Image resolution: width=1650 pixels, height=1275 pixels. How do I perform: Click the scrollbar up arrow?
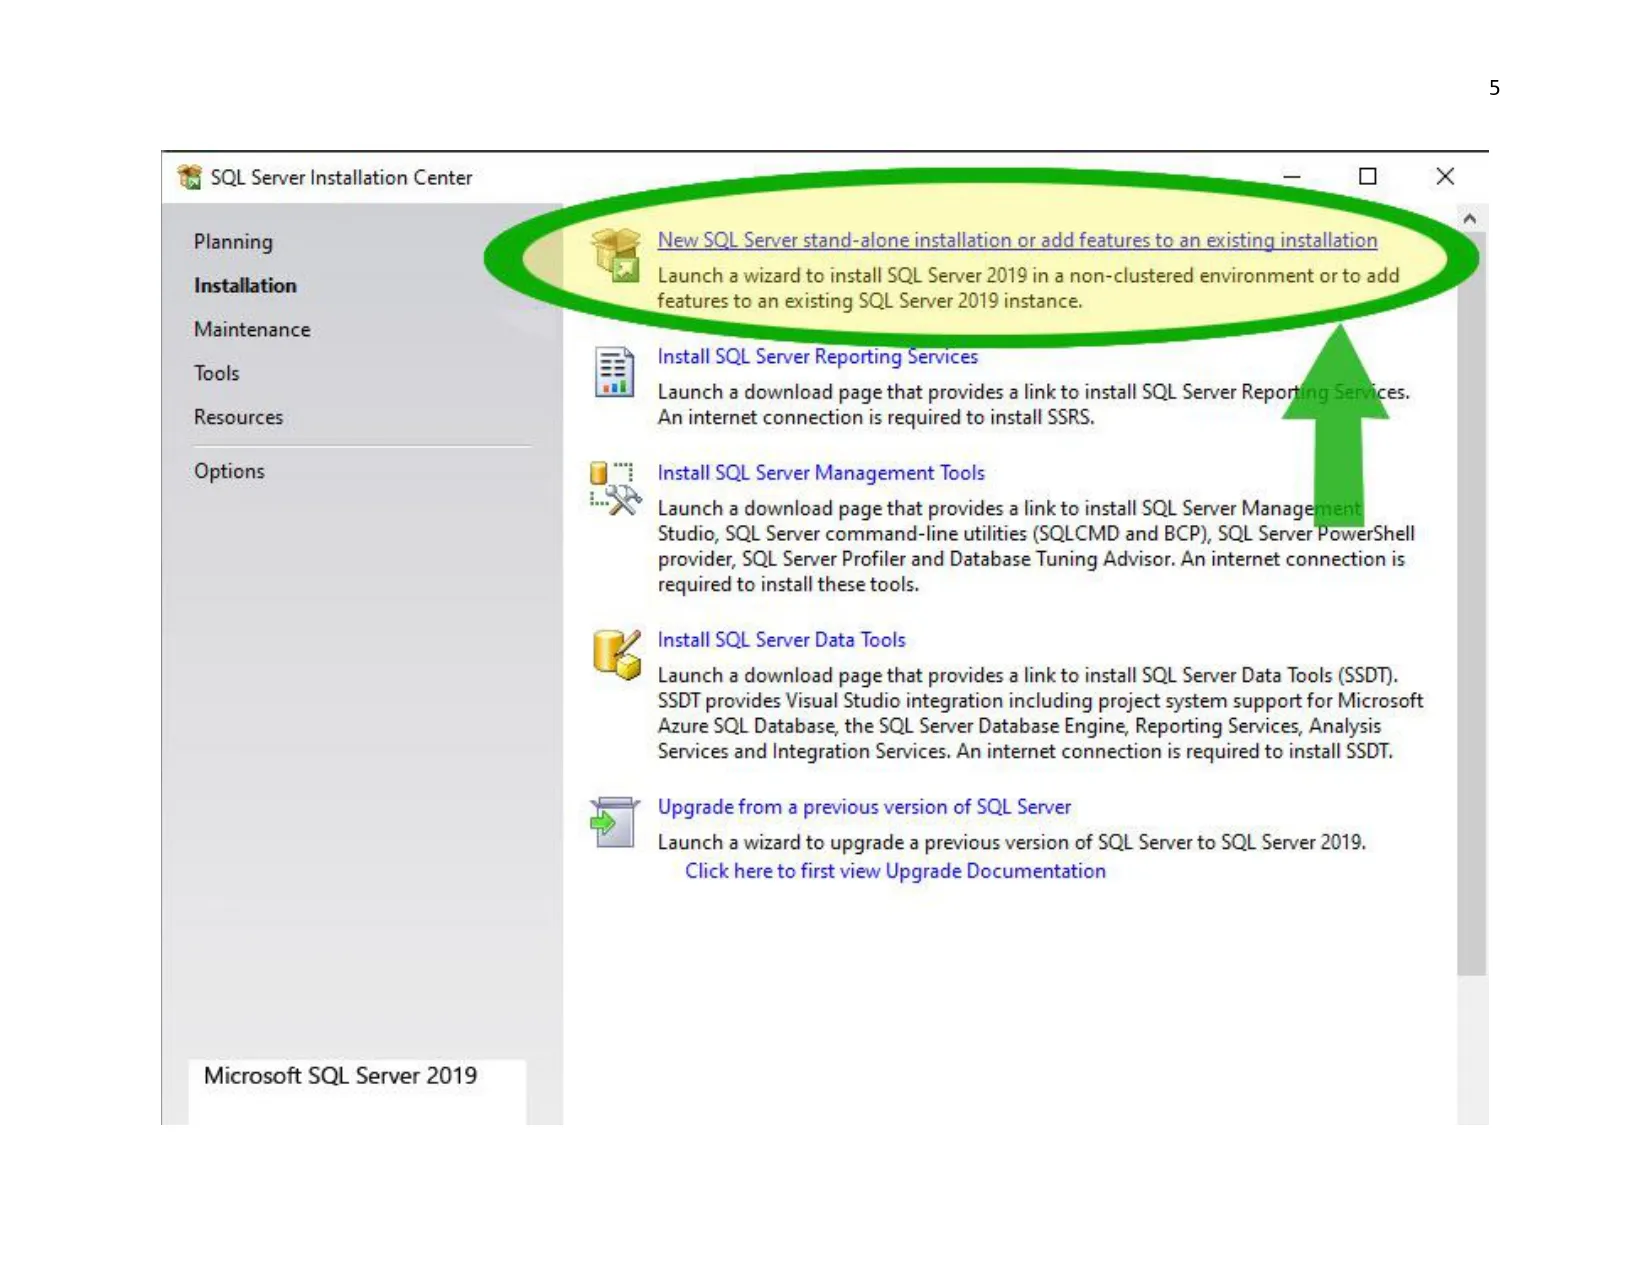pyautogui.click(x=1469, y=219)
